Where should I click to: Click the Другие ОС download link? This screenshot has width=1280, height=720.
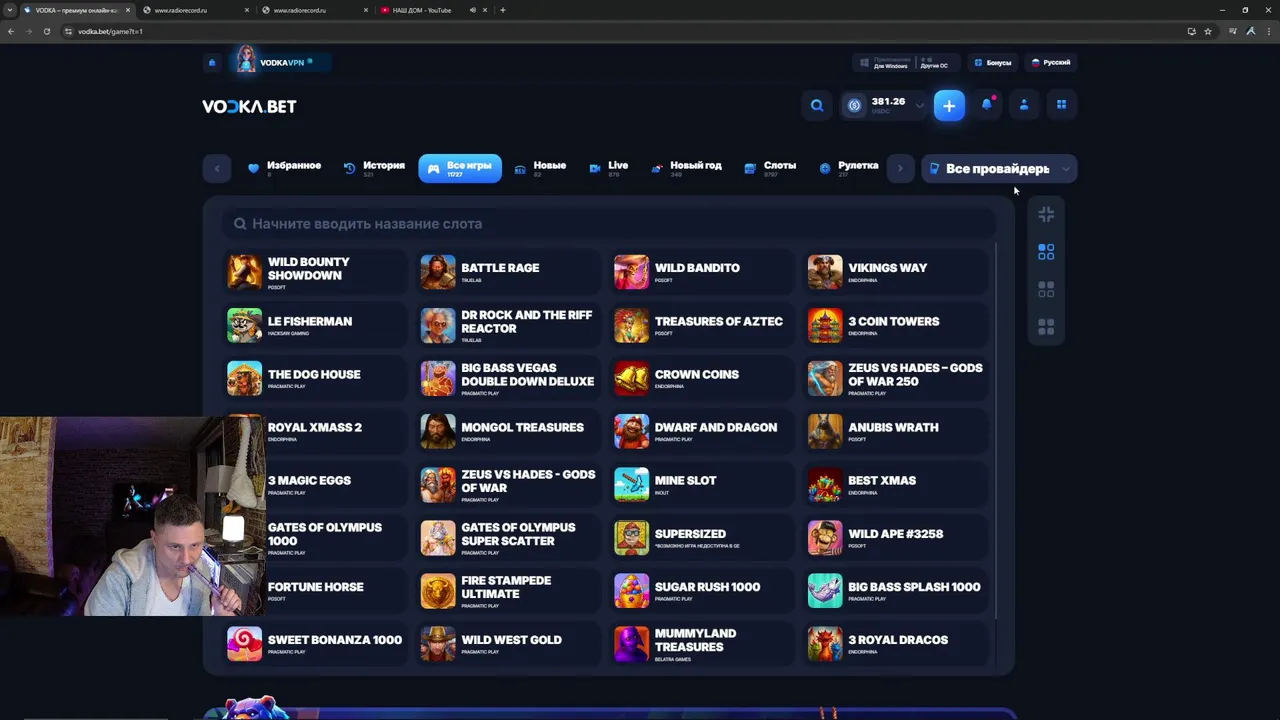[934, 62]
